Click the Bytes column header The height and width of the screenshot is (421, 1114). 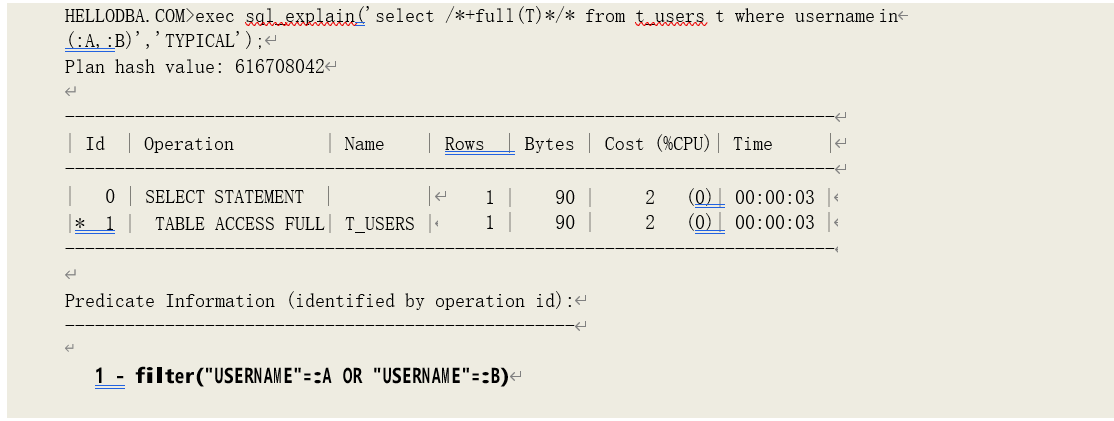point(549,144)
